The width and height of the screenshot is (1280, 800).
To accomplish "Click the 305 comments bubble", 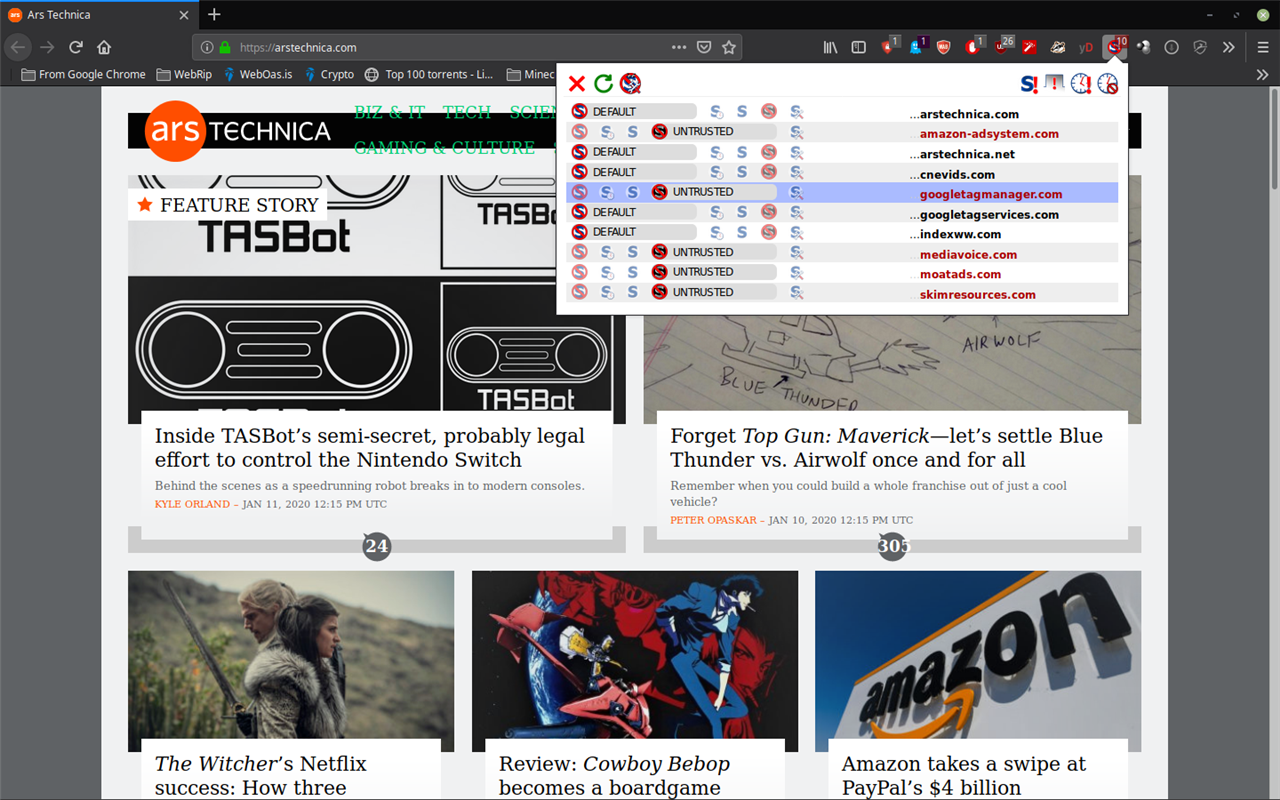I will pos(893,546).
